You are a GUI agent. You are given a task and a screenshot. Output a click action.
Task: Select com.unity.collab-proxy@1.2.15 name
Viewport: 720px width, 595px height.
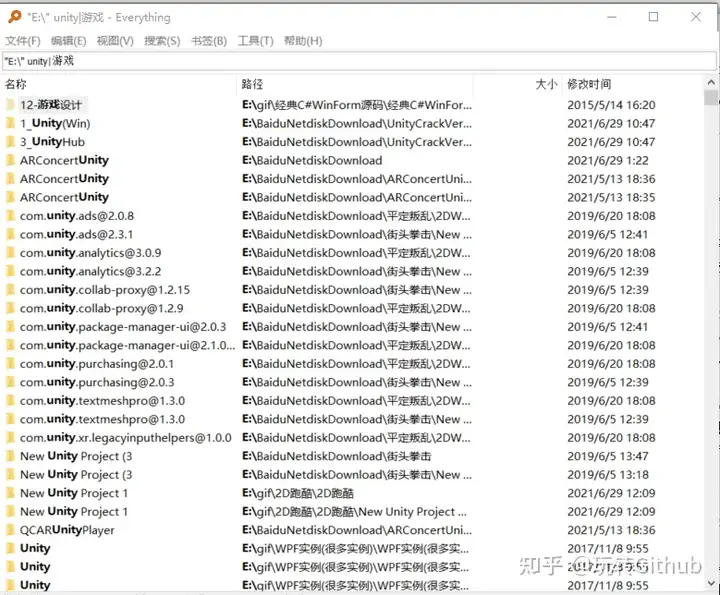click(105, 290)
